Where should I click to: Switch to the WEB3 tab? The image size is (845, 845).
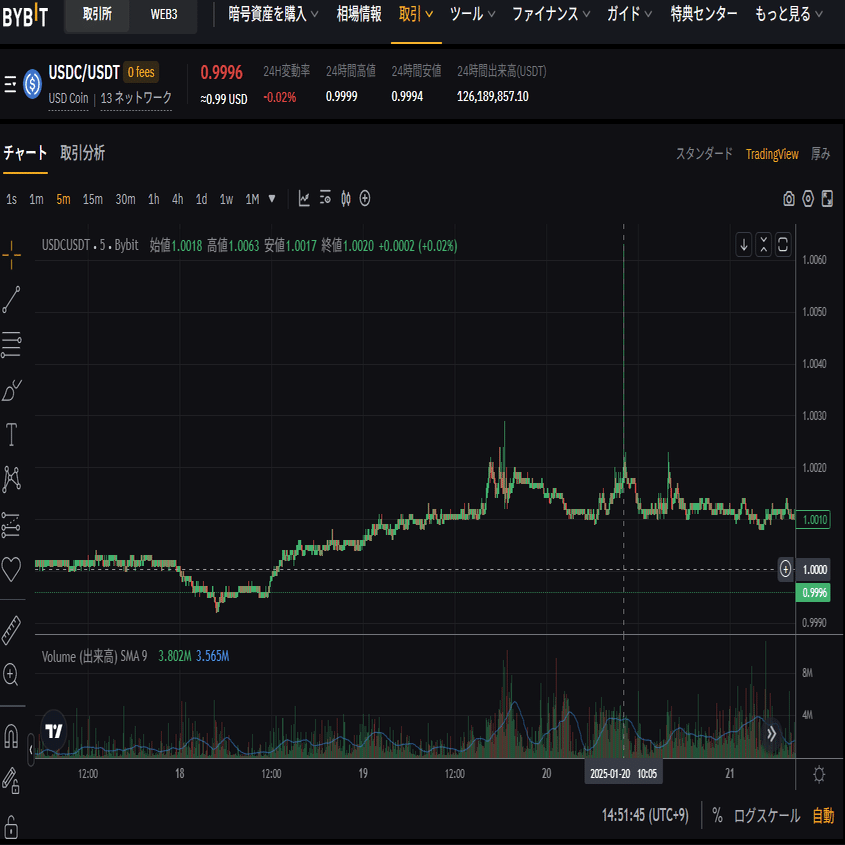pos(164,15)
